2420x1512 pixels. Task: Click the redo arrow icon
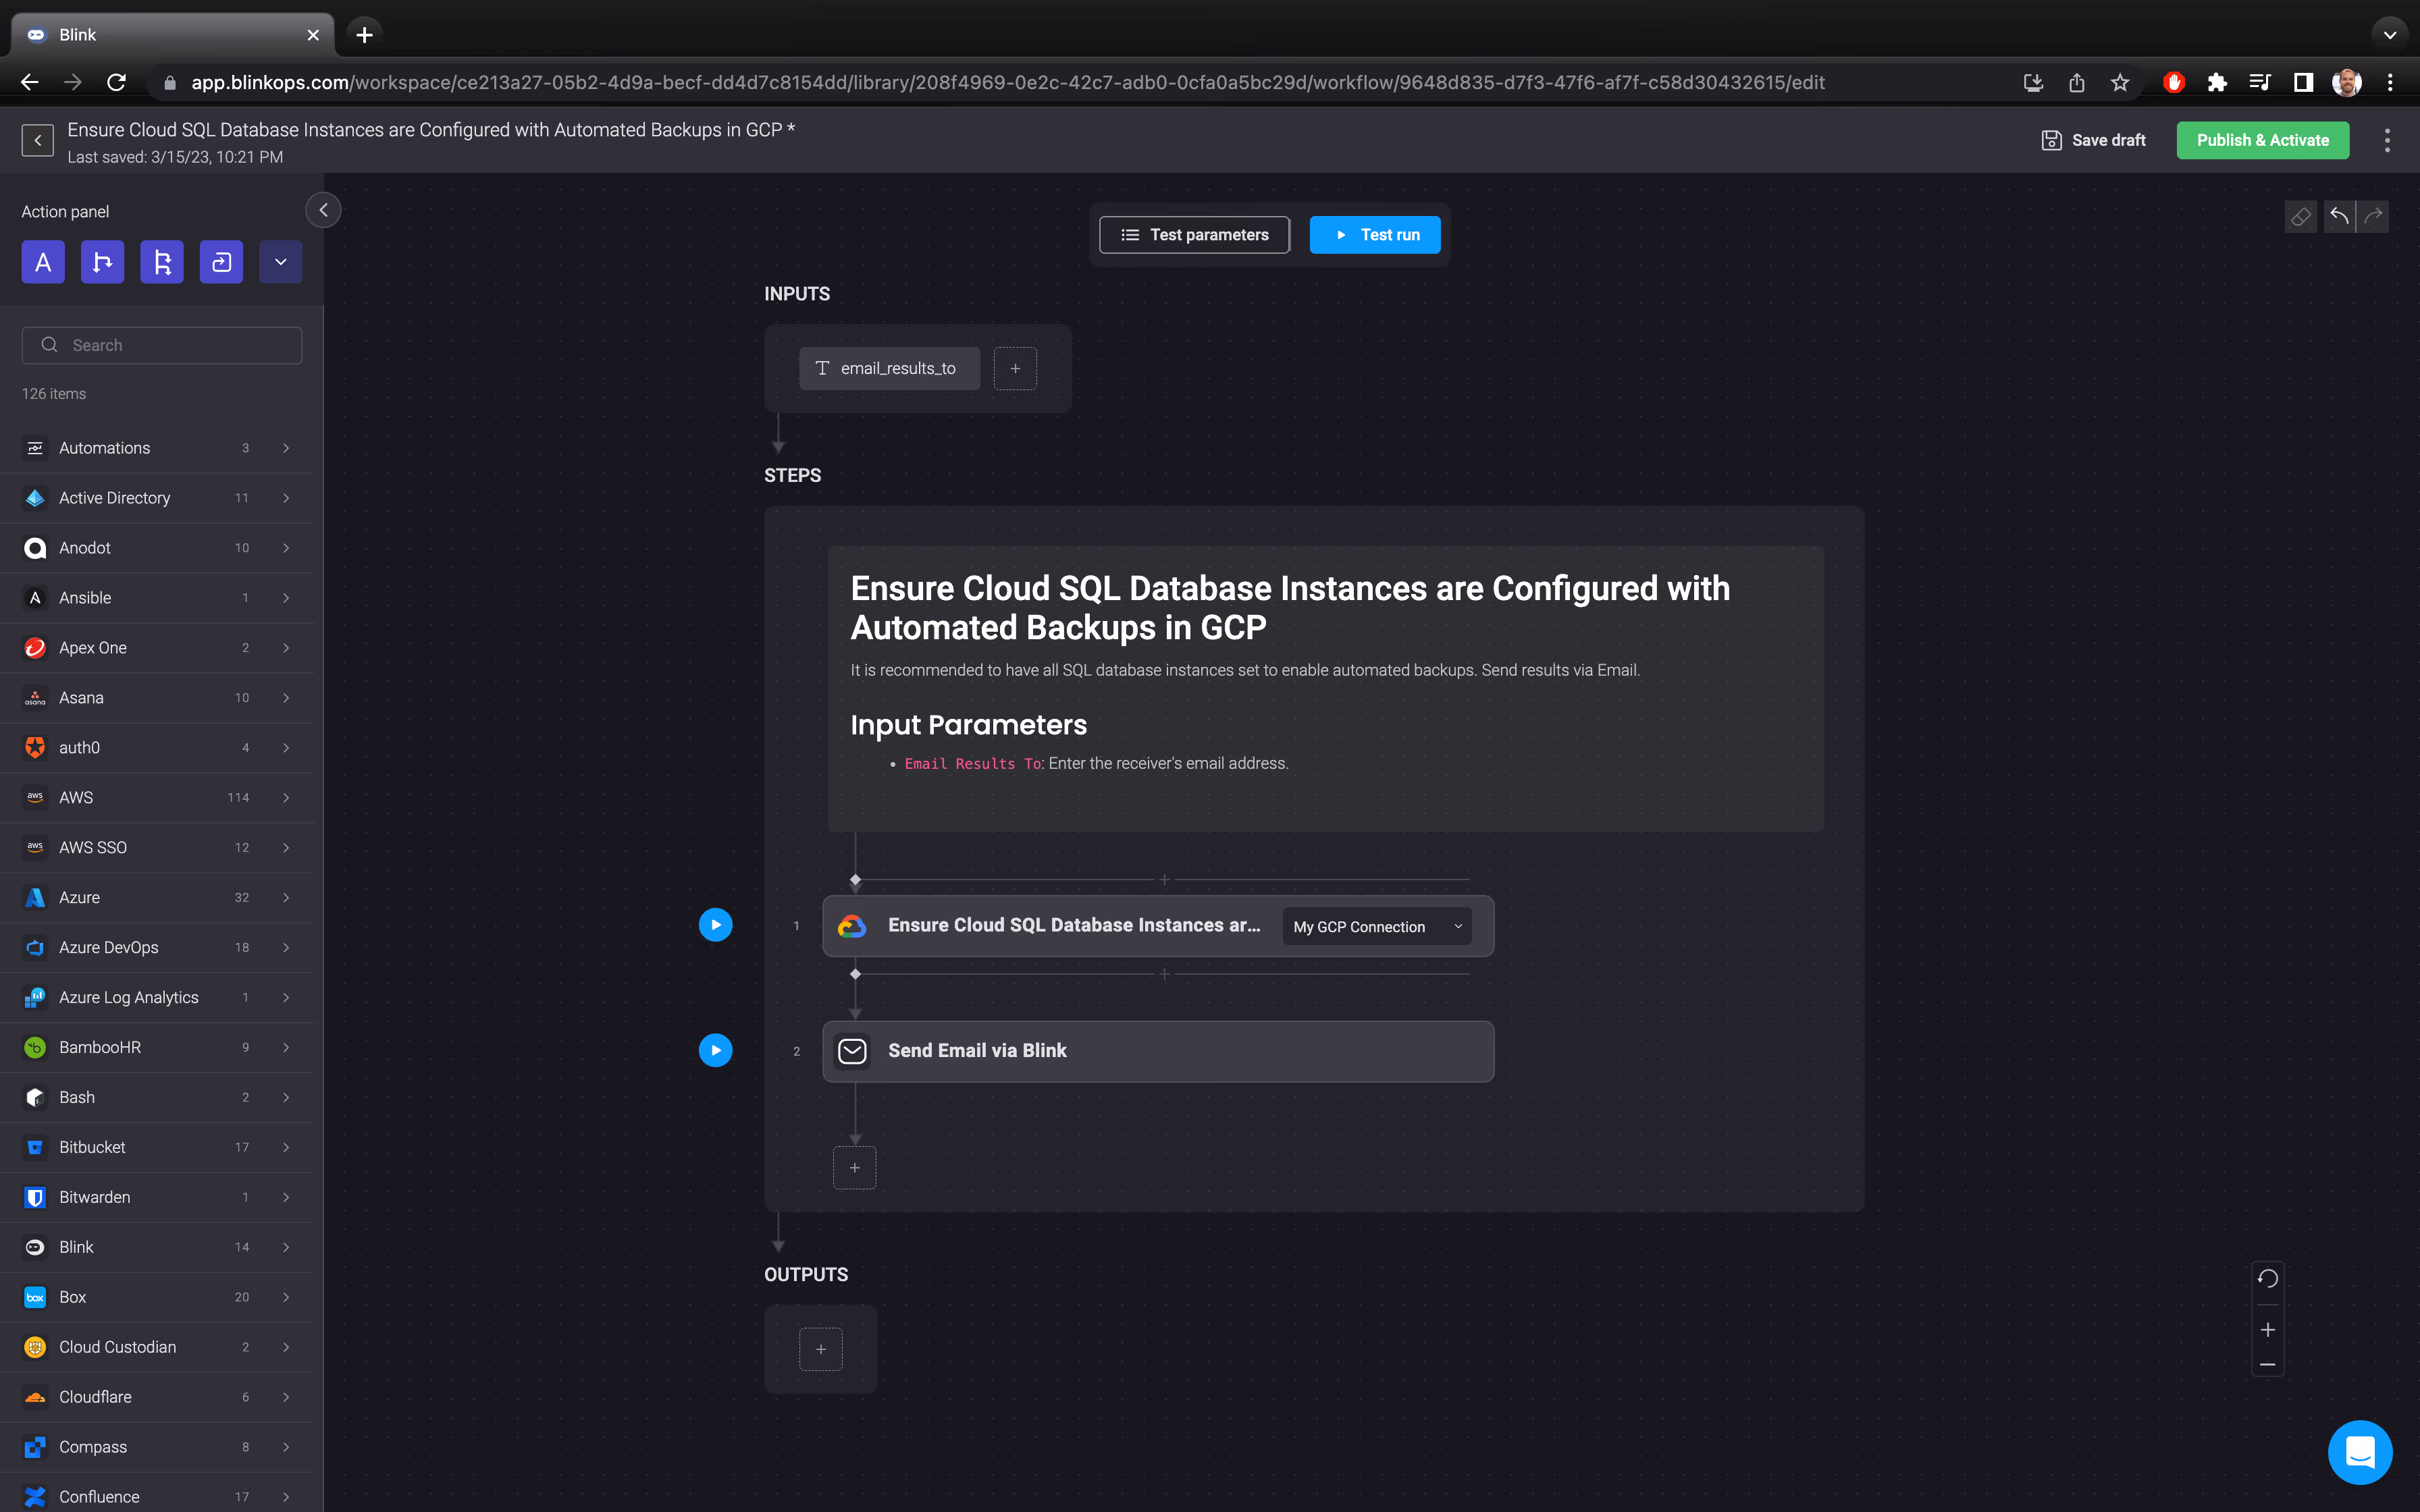point(2373,216)
